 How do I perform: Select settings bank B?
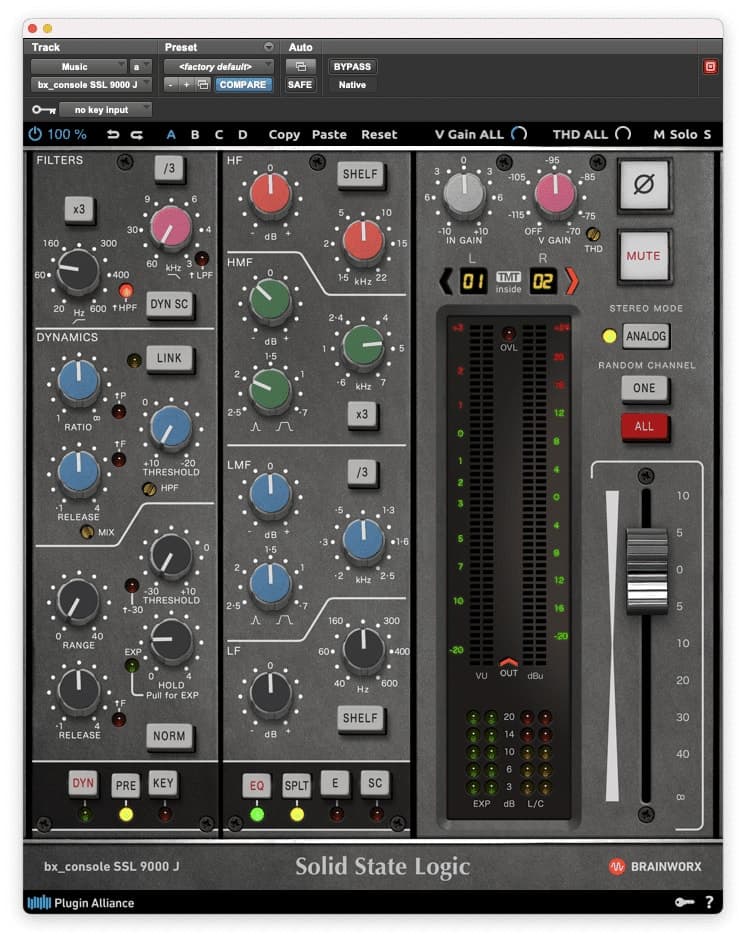pos(194,134)
